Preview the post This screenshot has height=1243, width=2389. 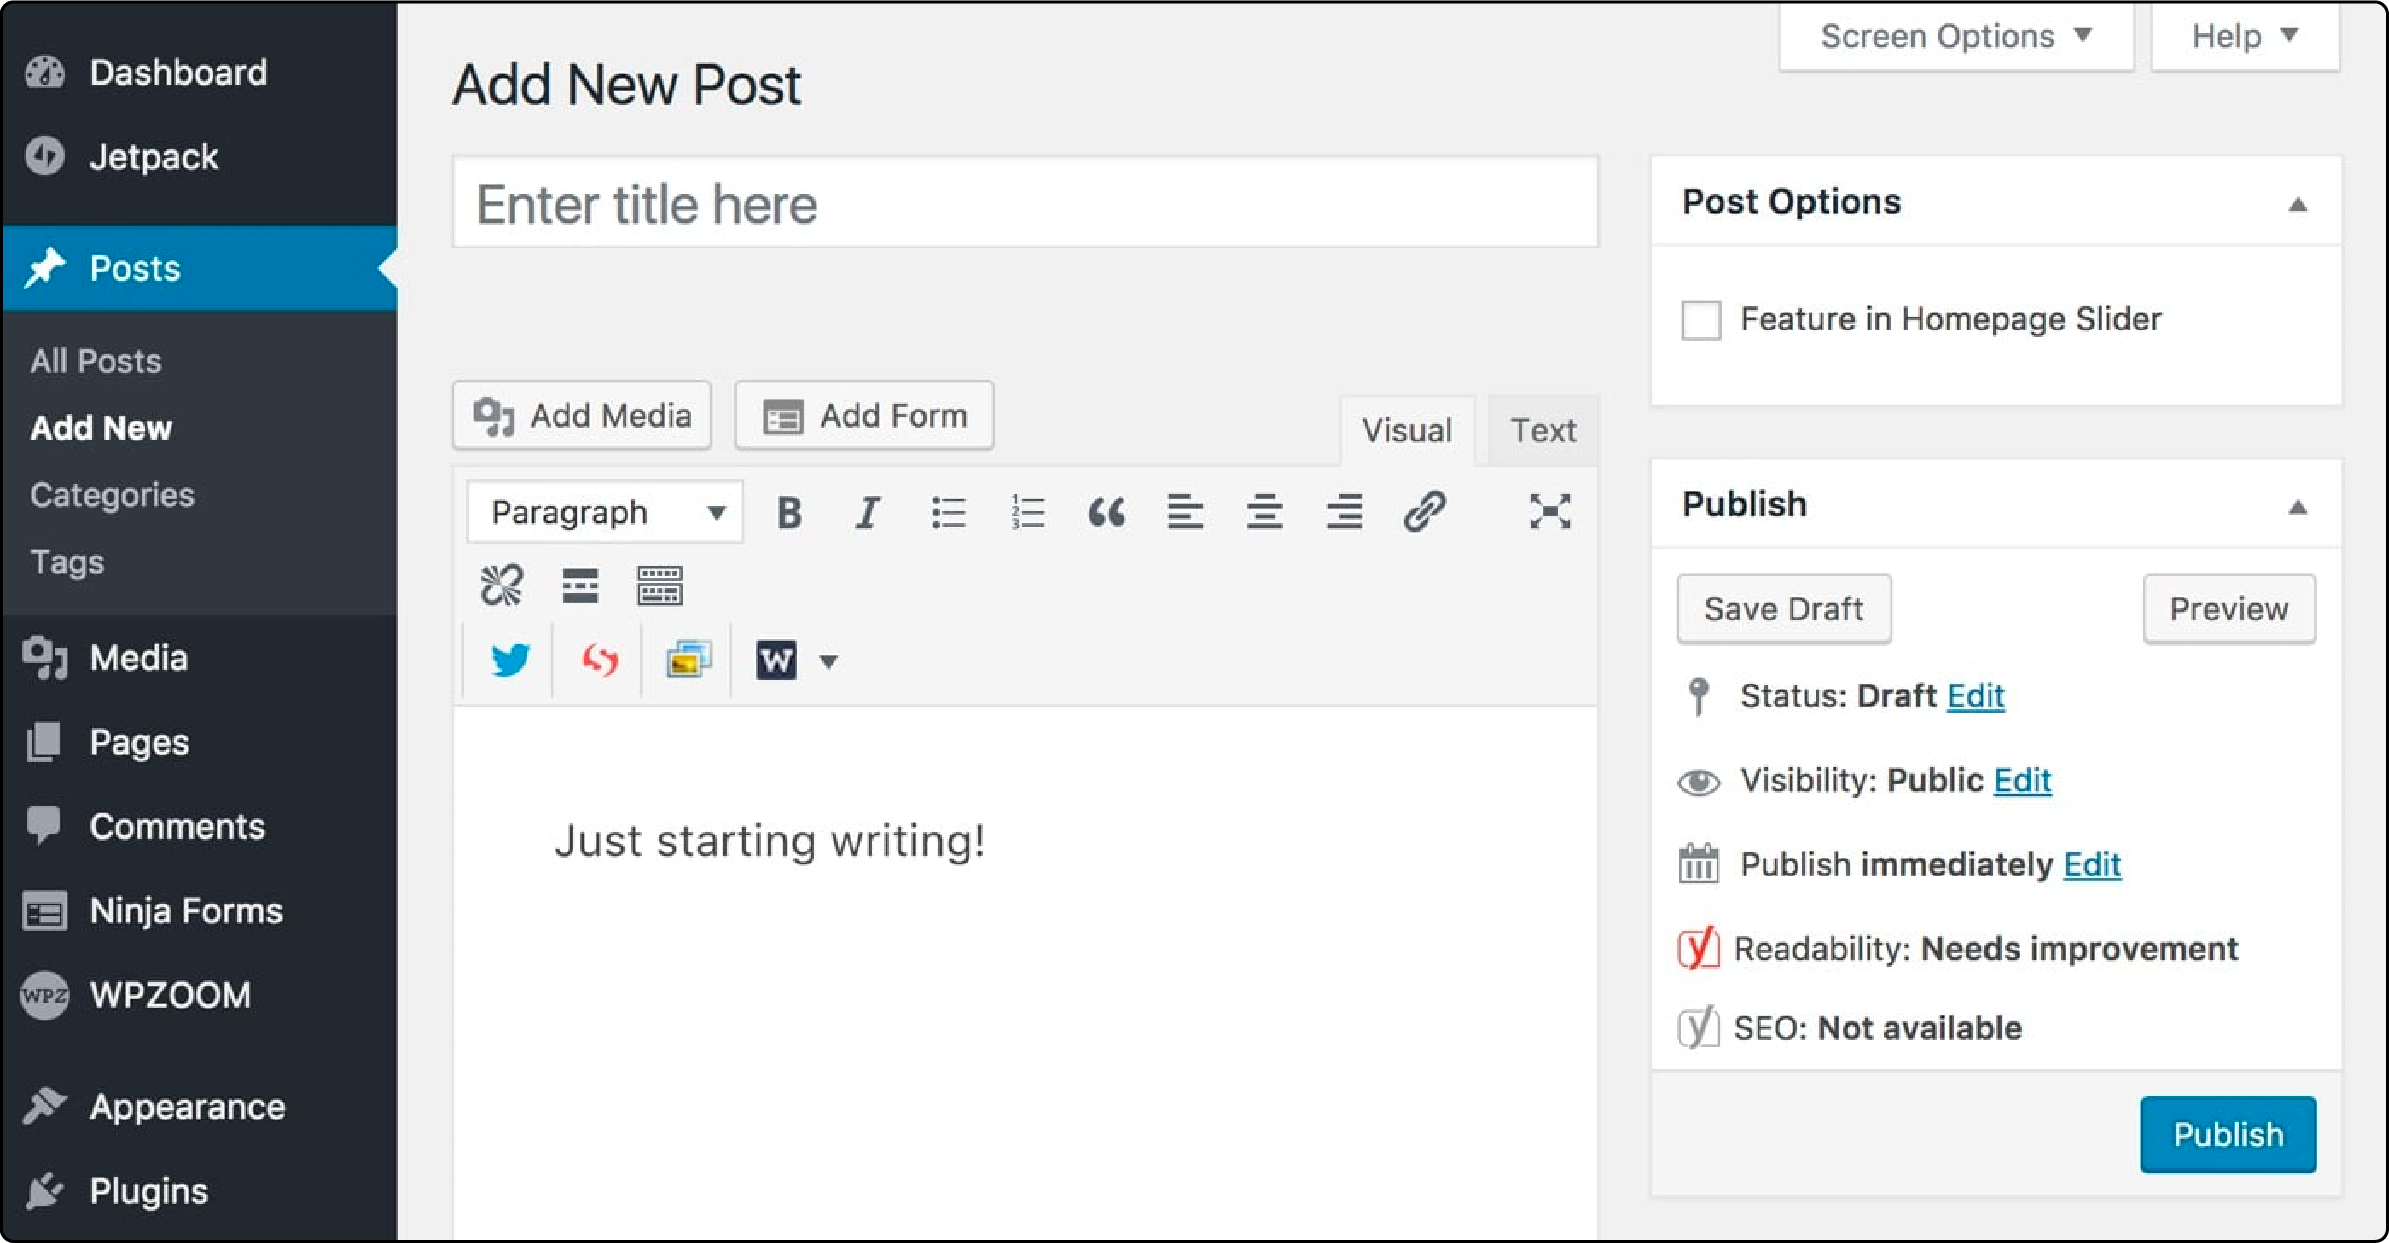pyautogui.click(x=2229, y=609)
